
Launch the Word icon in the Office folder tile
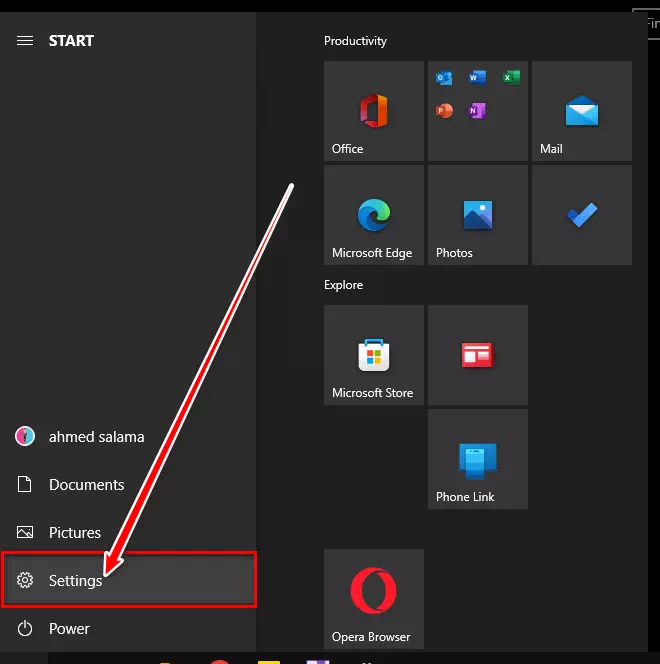pyautogui.click(x=477, y=77)
